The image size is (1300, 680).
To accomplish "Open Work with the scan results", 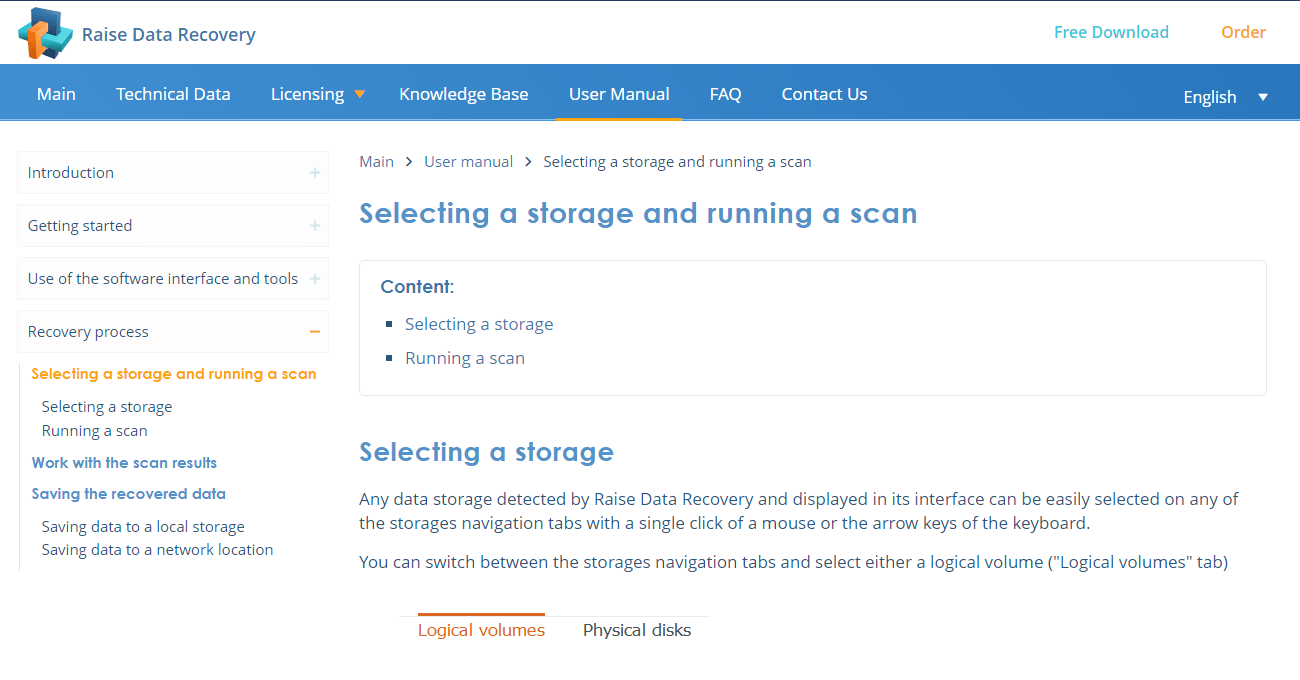I will pyautogui.click(x=123, y=462).
